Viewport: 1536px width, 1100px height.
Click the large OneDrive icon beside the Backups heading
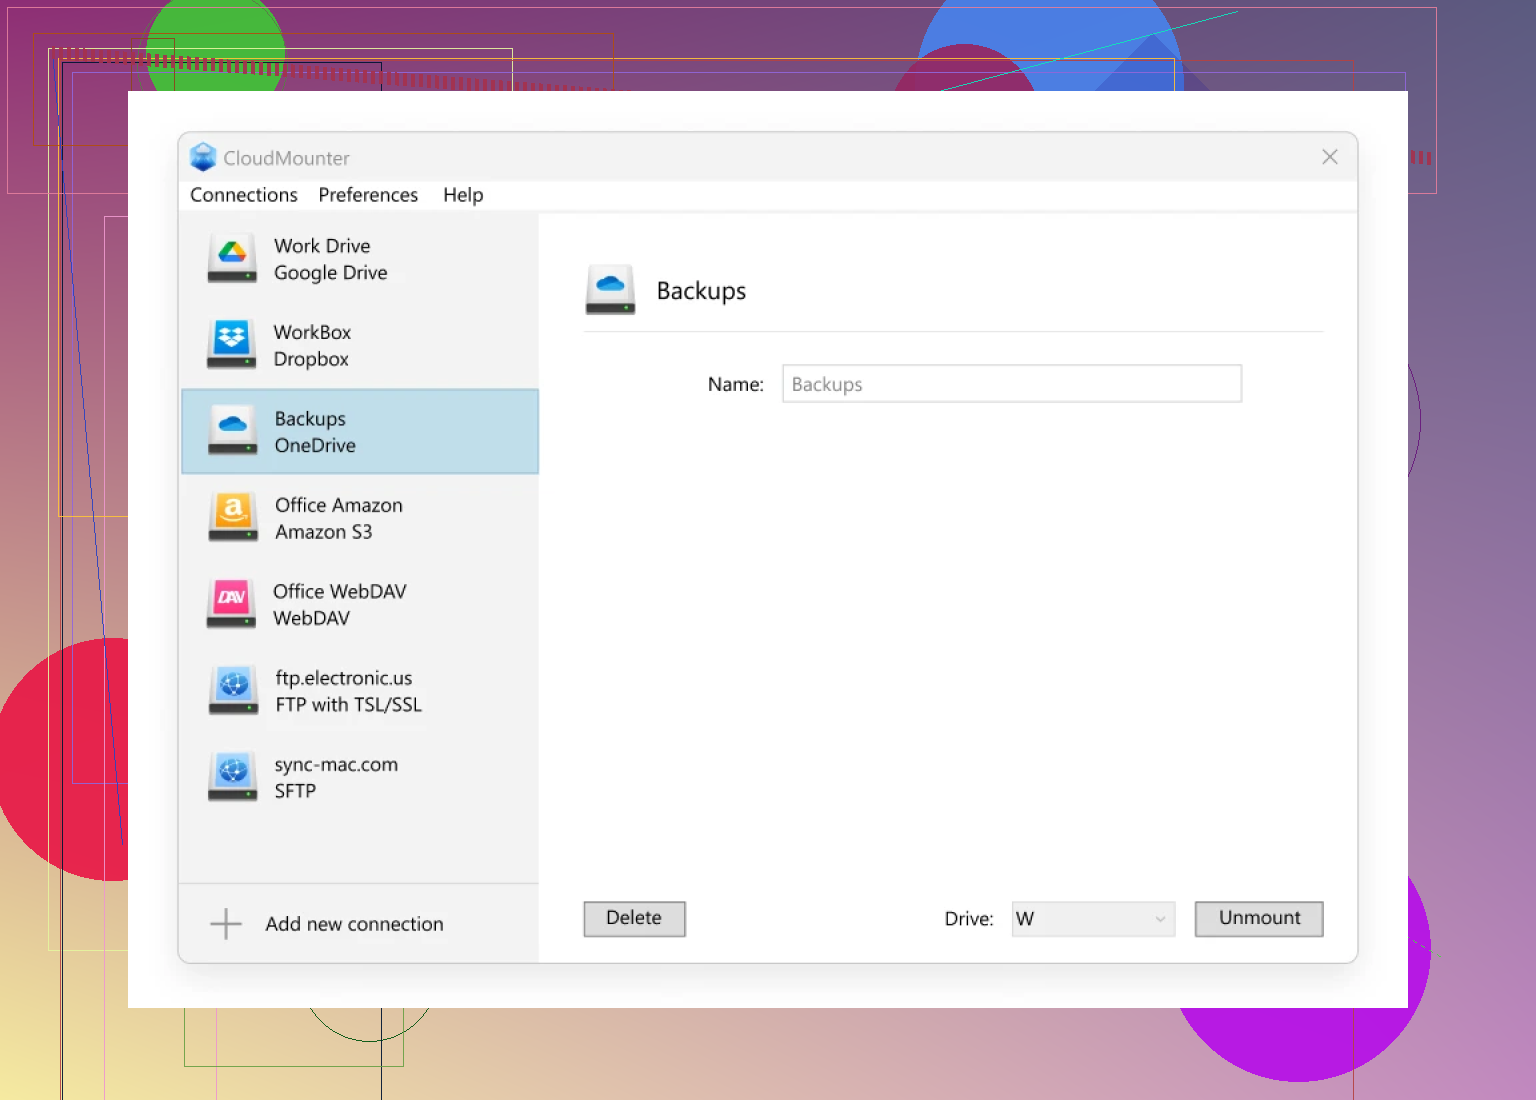click(x=610, y=290)
